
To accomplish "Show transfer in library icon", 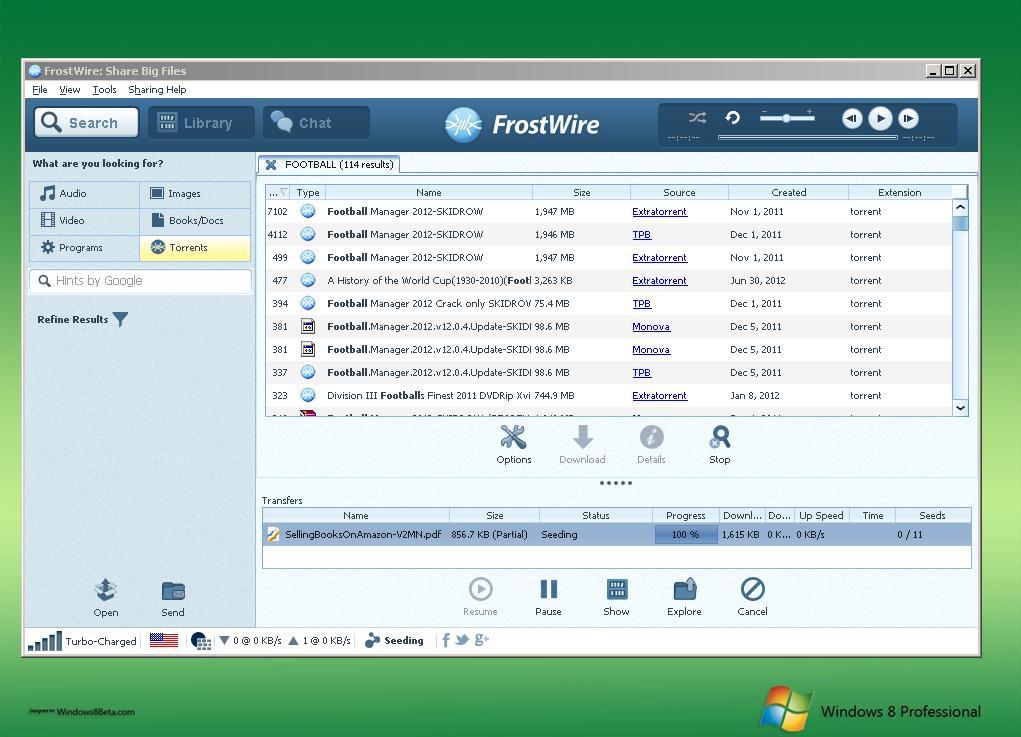I will coord(617,589).
